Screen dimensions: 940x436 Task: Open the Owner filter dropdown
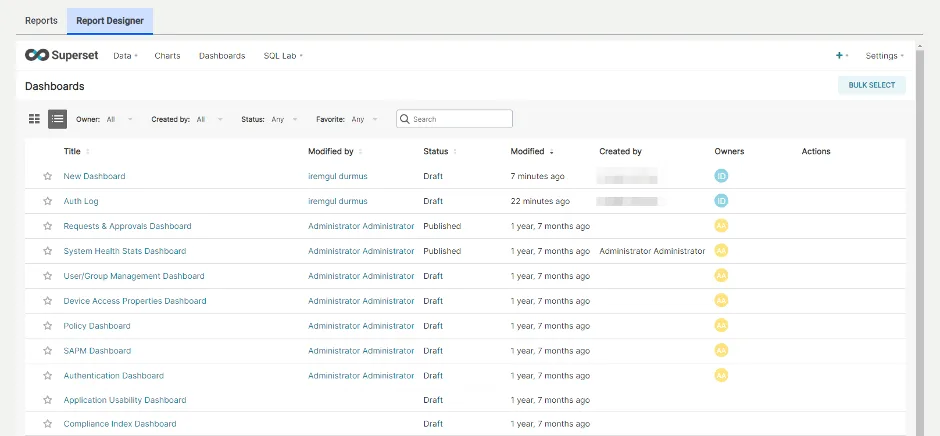coord(119,119)
